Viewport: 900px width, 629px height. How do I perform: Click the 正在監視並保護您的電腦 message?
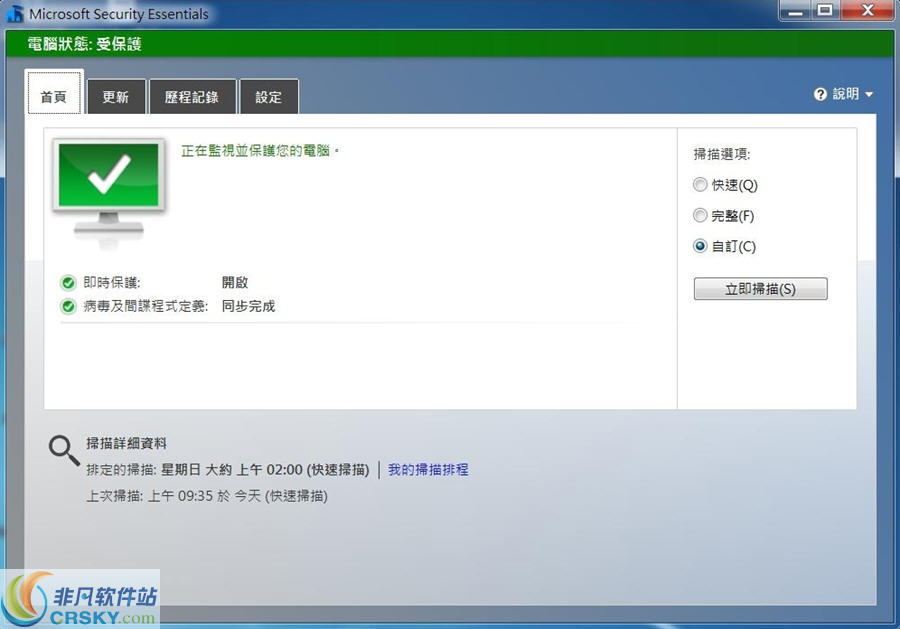coord(260,151)
